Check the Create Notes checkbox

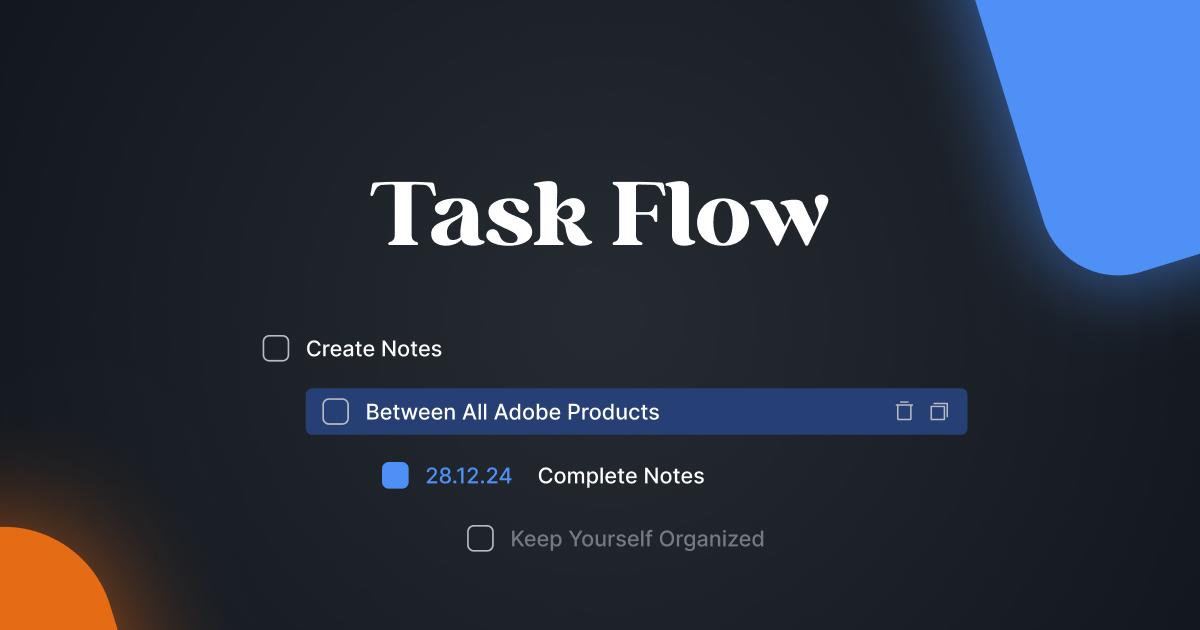[275, 348]
